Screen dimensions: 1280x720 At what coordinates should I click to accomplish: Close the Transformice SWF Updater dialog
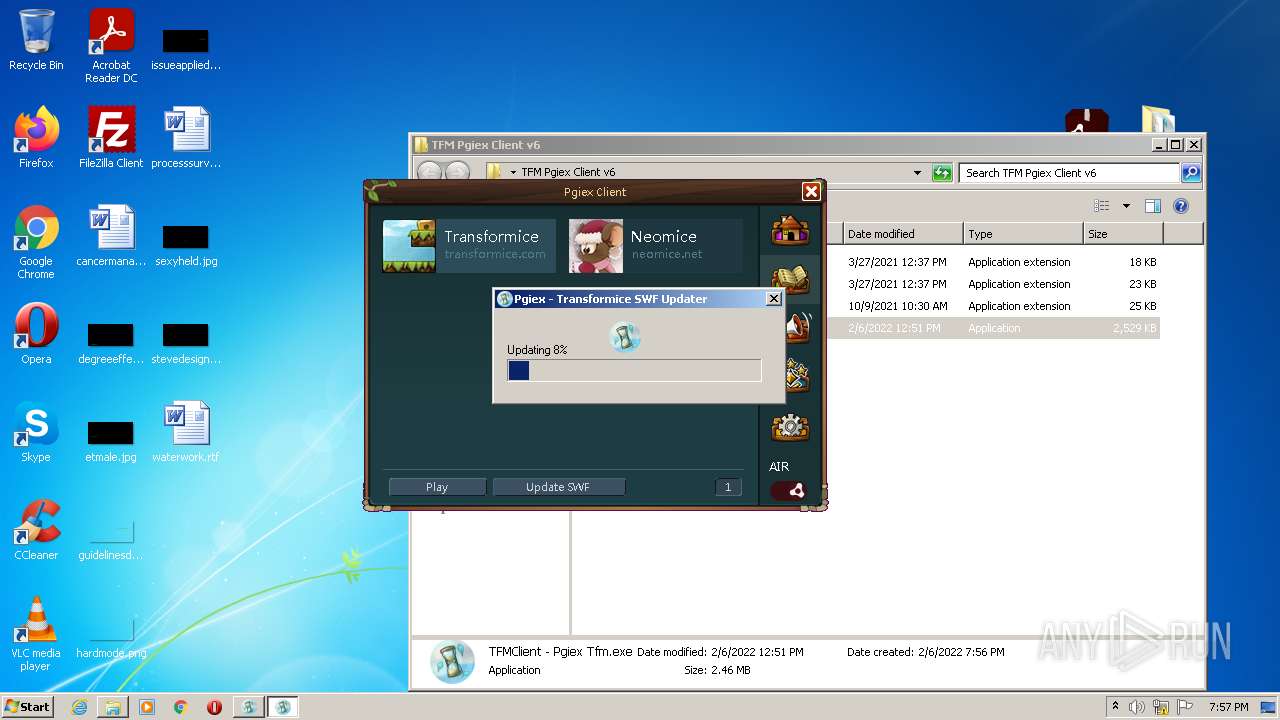pyautogui.click(x=773, y=299)
